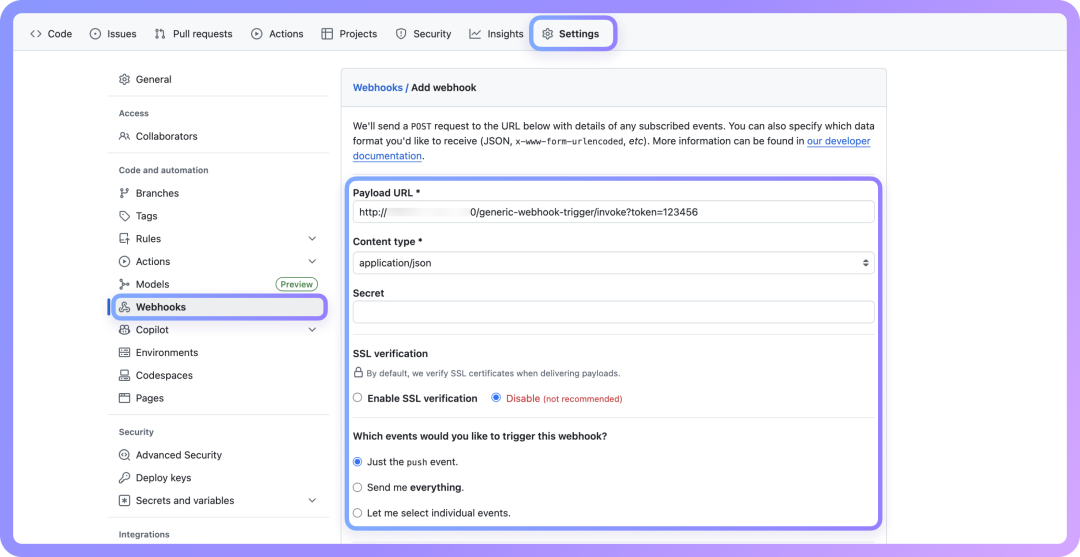Choose Just the push event option
1080x557 pixels.
coord(357,462)
